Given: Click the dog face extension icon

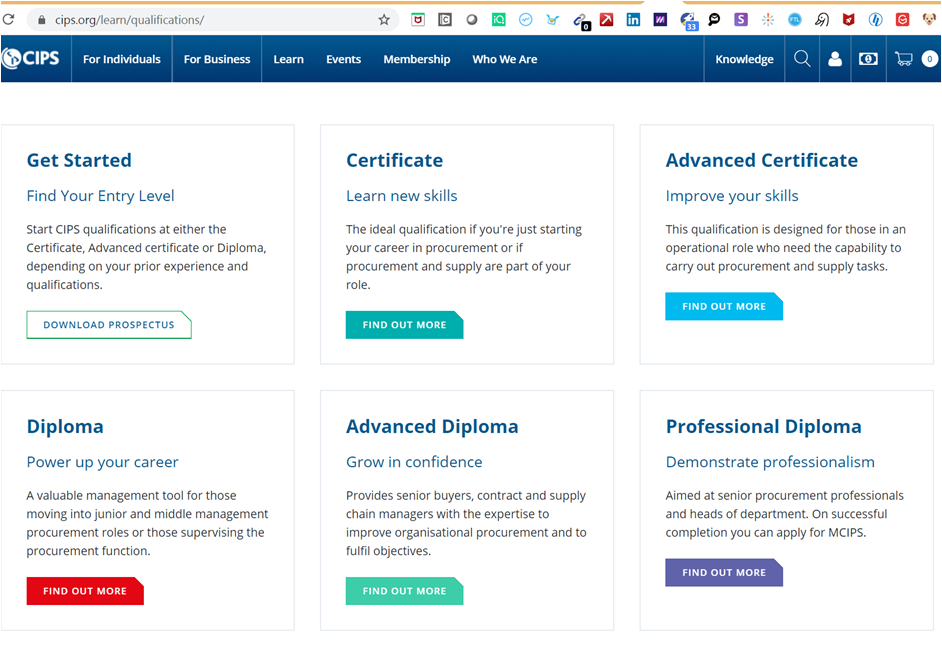Looking at the screenshot, I should [x=929, y=19].
